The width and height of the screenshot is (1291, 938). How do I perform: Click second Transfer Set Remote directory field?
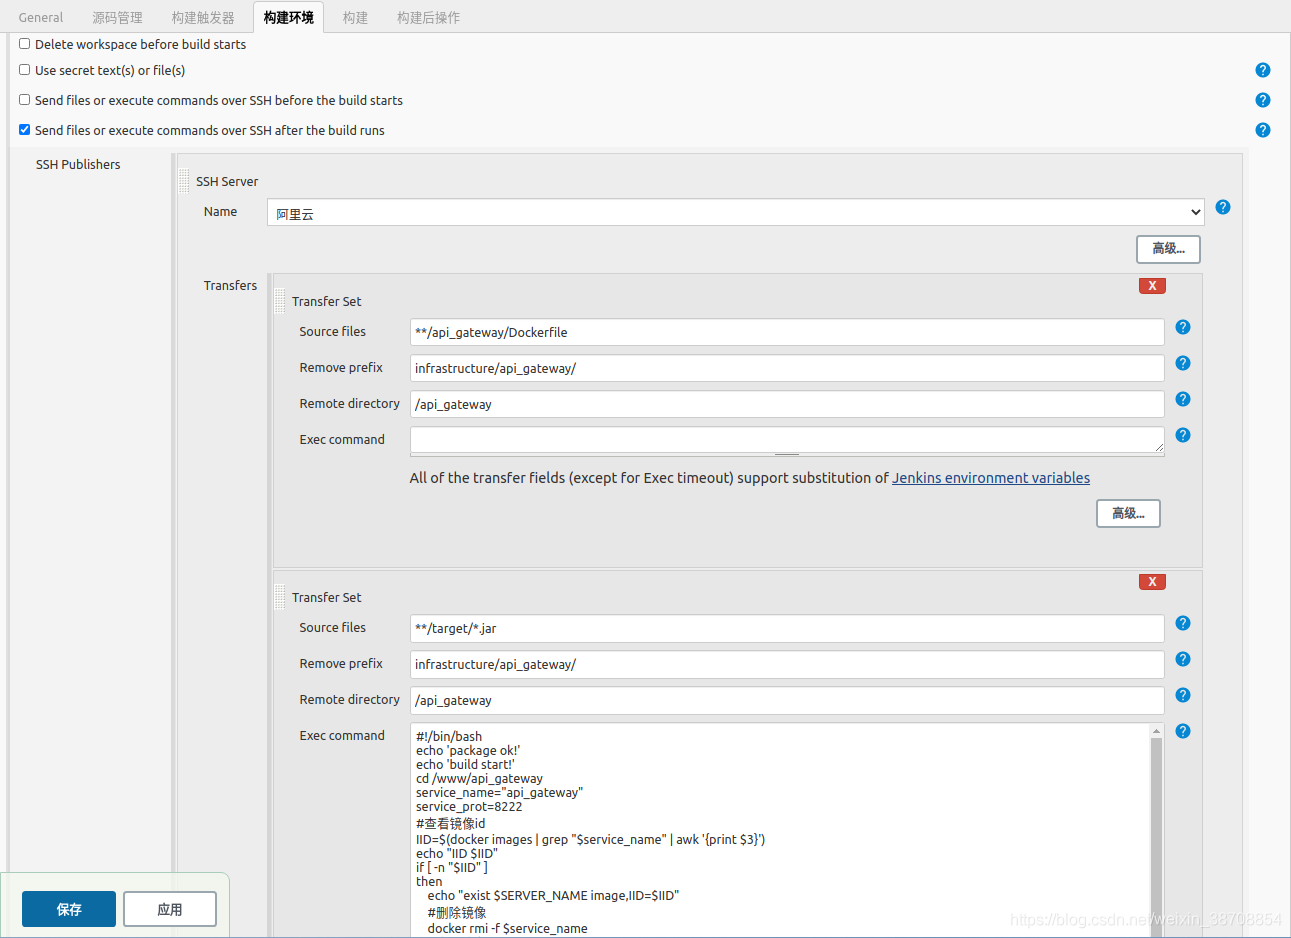[x=787, y=700]
